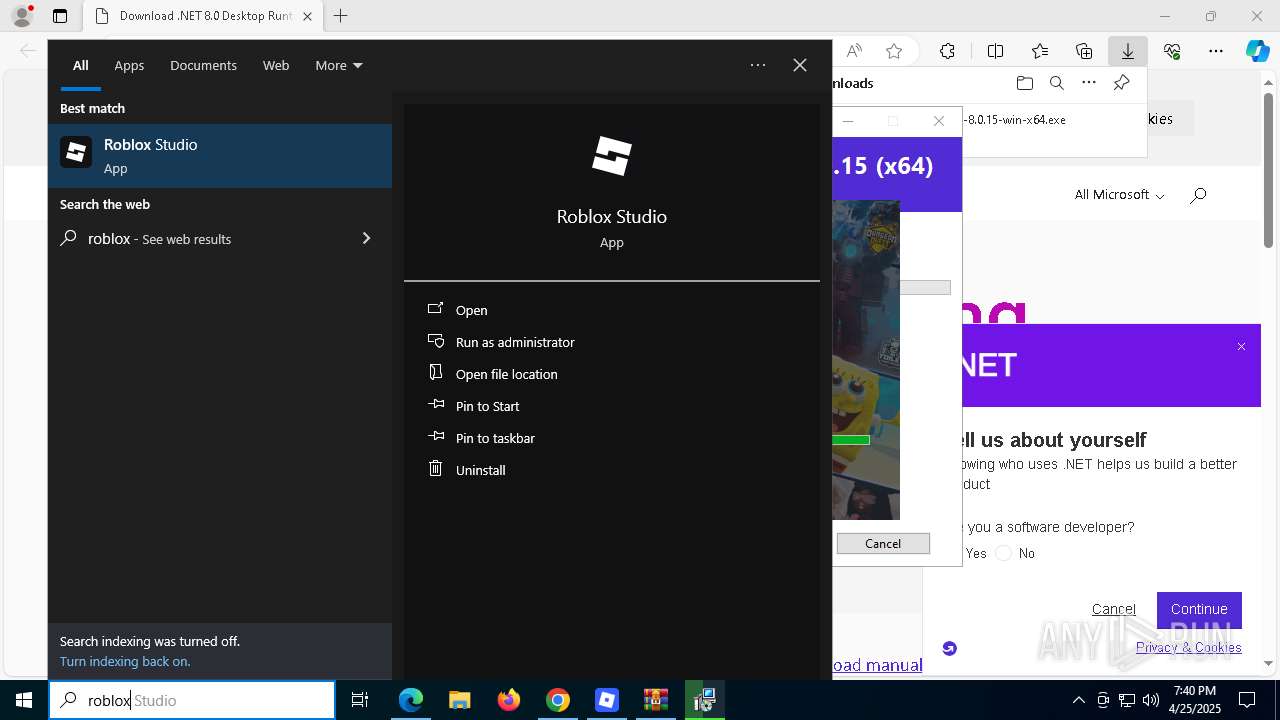Open Edge favorites list
The image size is (1280, 720).
1040,51
